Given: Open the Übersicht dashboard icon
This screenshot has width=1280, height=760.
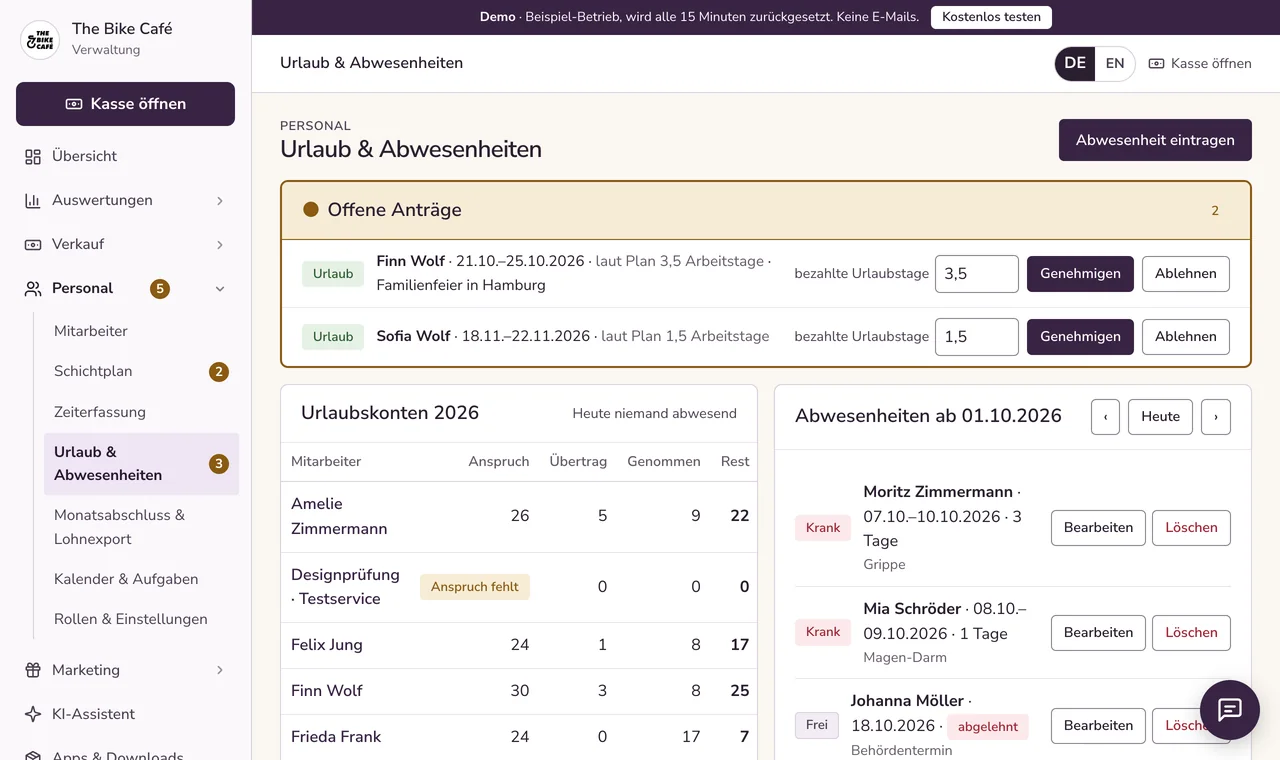Looking at the screenshot, I should (x=33, y=156).
